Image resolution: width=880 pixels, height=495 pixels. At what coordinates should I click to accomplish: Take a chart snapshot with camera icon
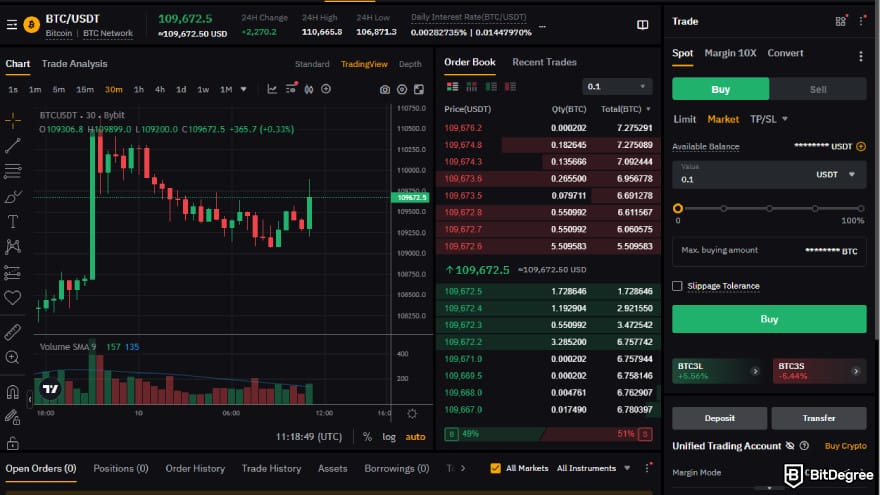click(384, 90)
